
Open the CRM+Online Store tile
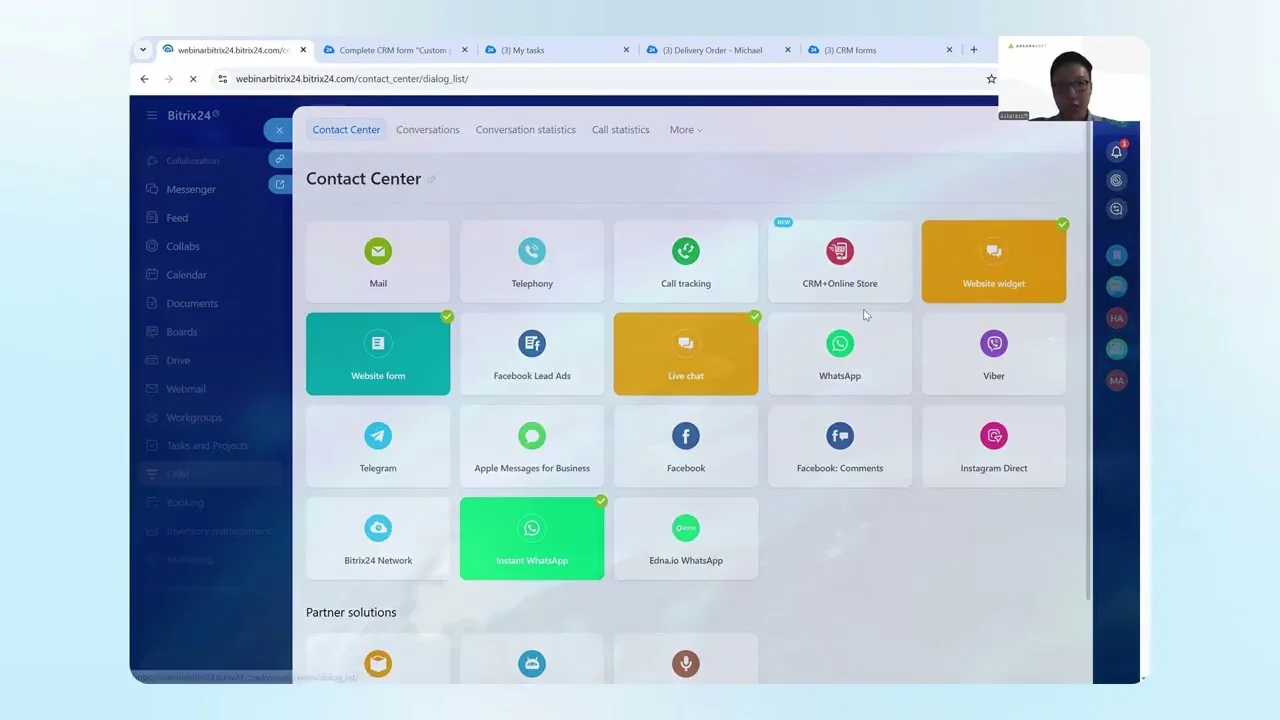(840, 261)
